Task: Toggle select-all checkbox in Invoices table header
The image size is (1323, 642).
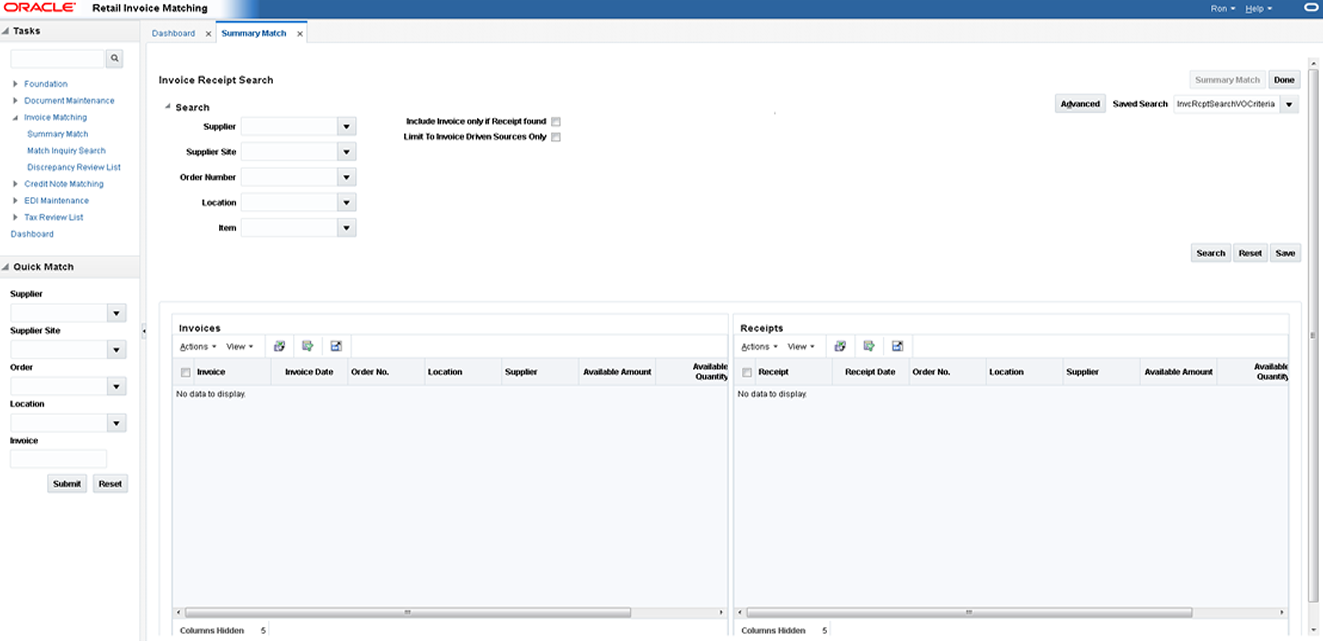Action: pos(185,372)
